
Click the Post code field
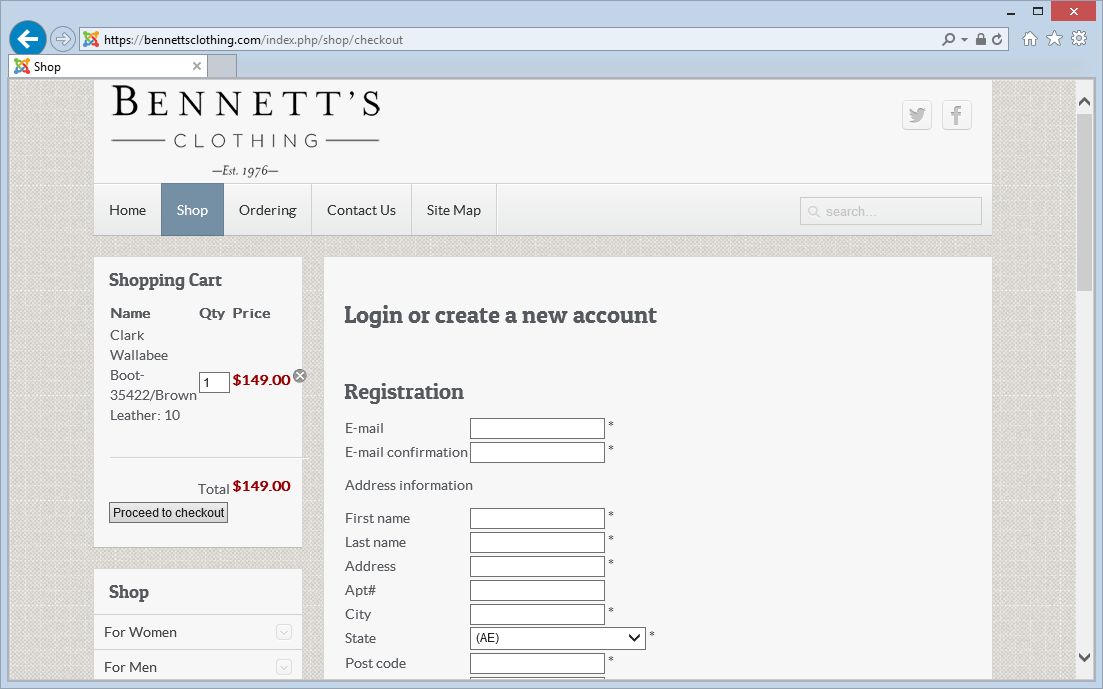tap(537, 664)
